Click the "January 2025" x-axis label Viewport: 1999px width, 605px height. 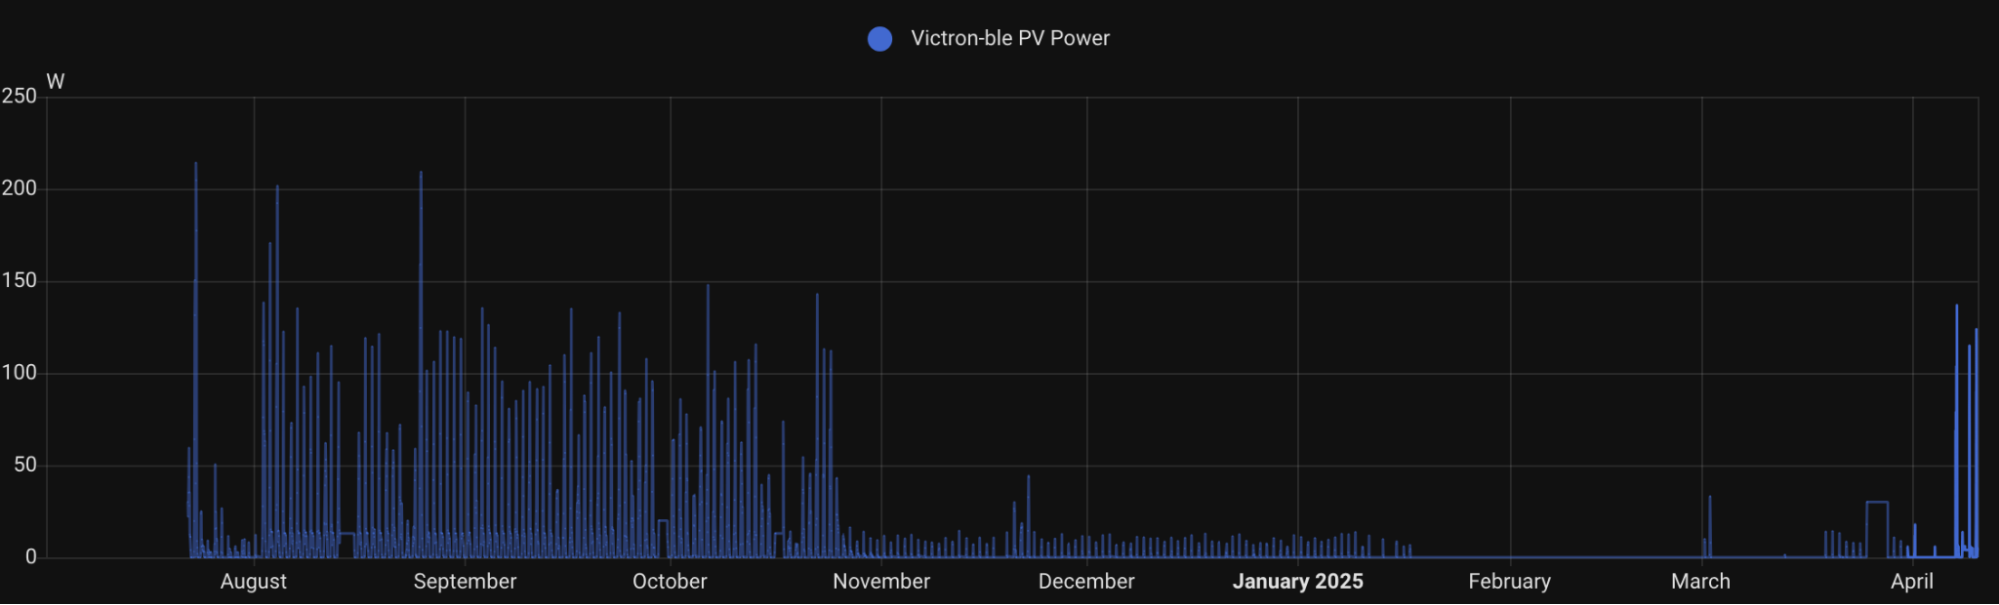pyautogui.click(x=1298, y=582)
